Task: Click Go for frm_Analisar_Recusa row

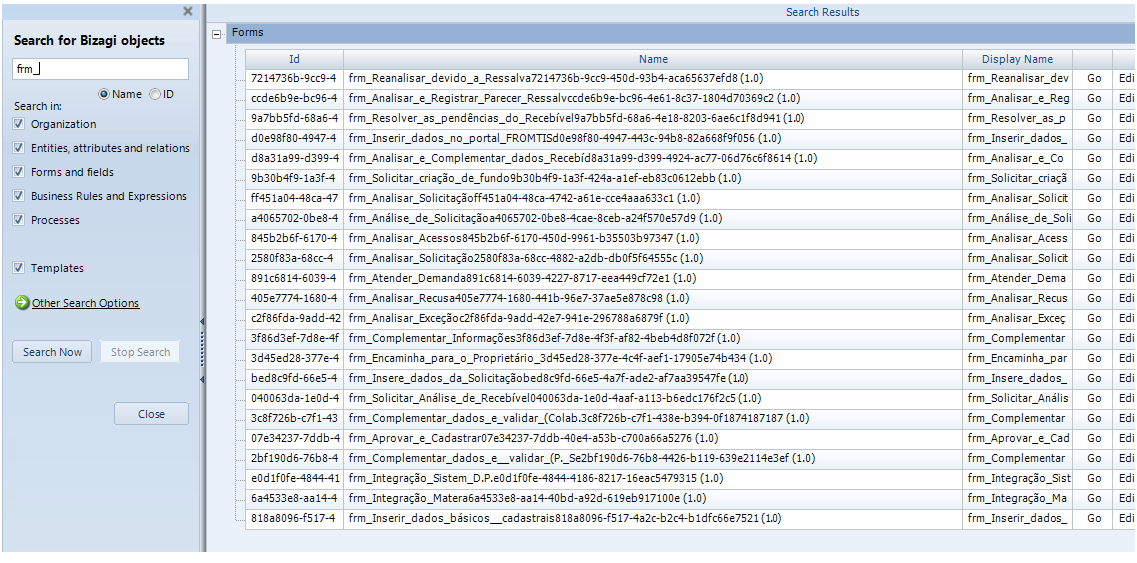Action: point(1093,298)
